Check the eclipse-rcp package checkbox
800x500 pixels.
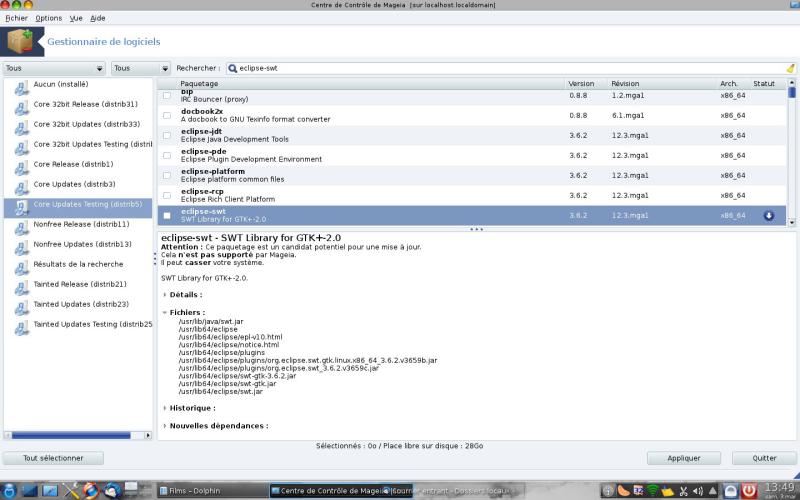(x=167, y=195)
